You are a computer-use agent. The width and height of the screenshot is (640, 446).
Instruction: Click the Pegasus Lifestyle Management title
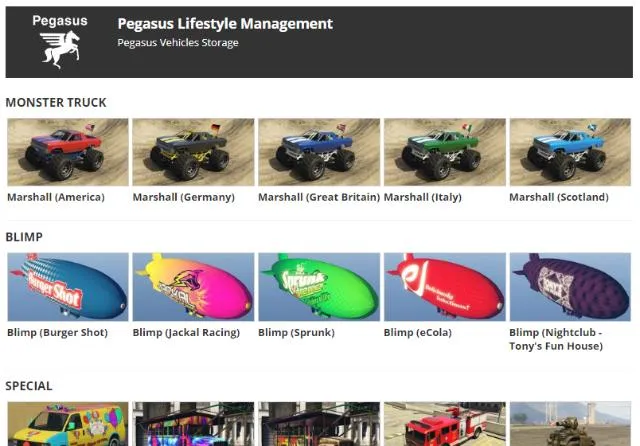pyautogui.click(x=225, y=24)
